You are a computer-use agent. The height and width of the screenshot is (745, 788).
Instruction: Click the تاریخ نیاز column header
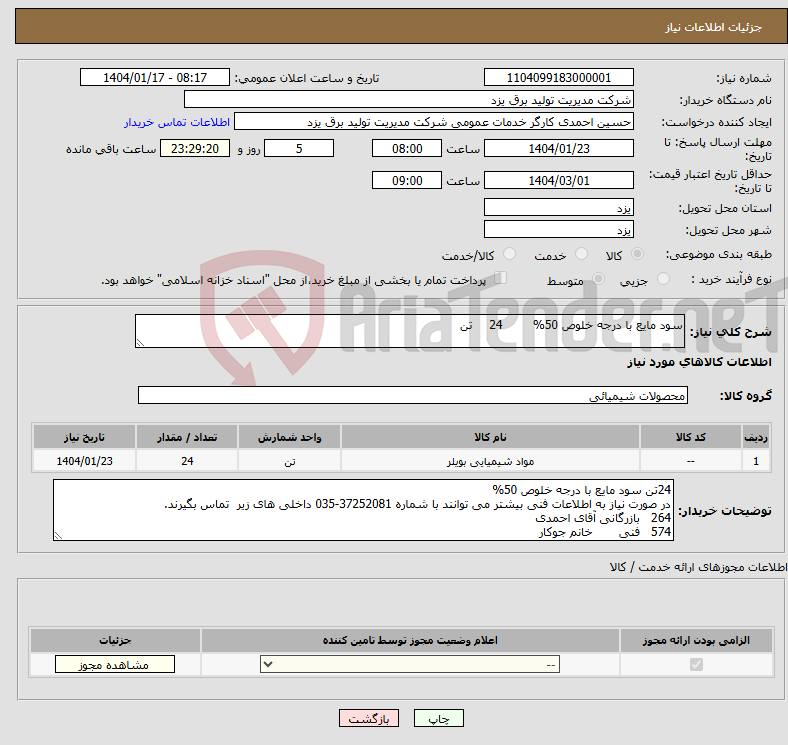click(x=84, y=437)
